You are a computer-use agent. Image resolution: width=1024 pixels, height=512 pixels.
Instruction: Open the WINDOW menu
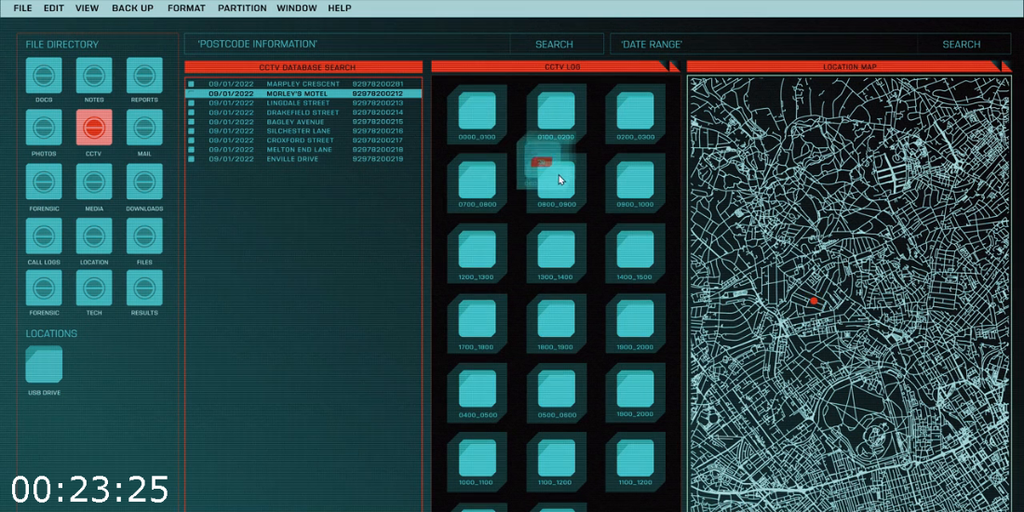click(296, 8)
